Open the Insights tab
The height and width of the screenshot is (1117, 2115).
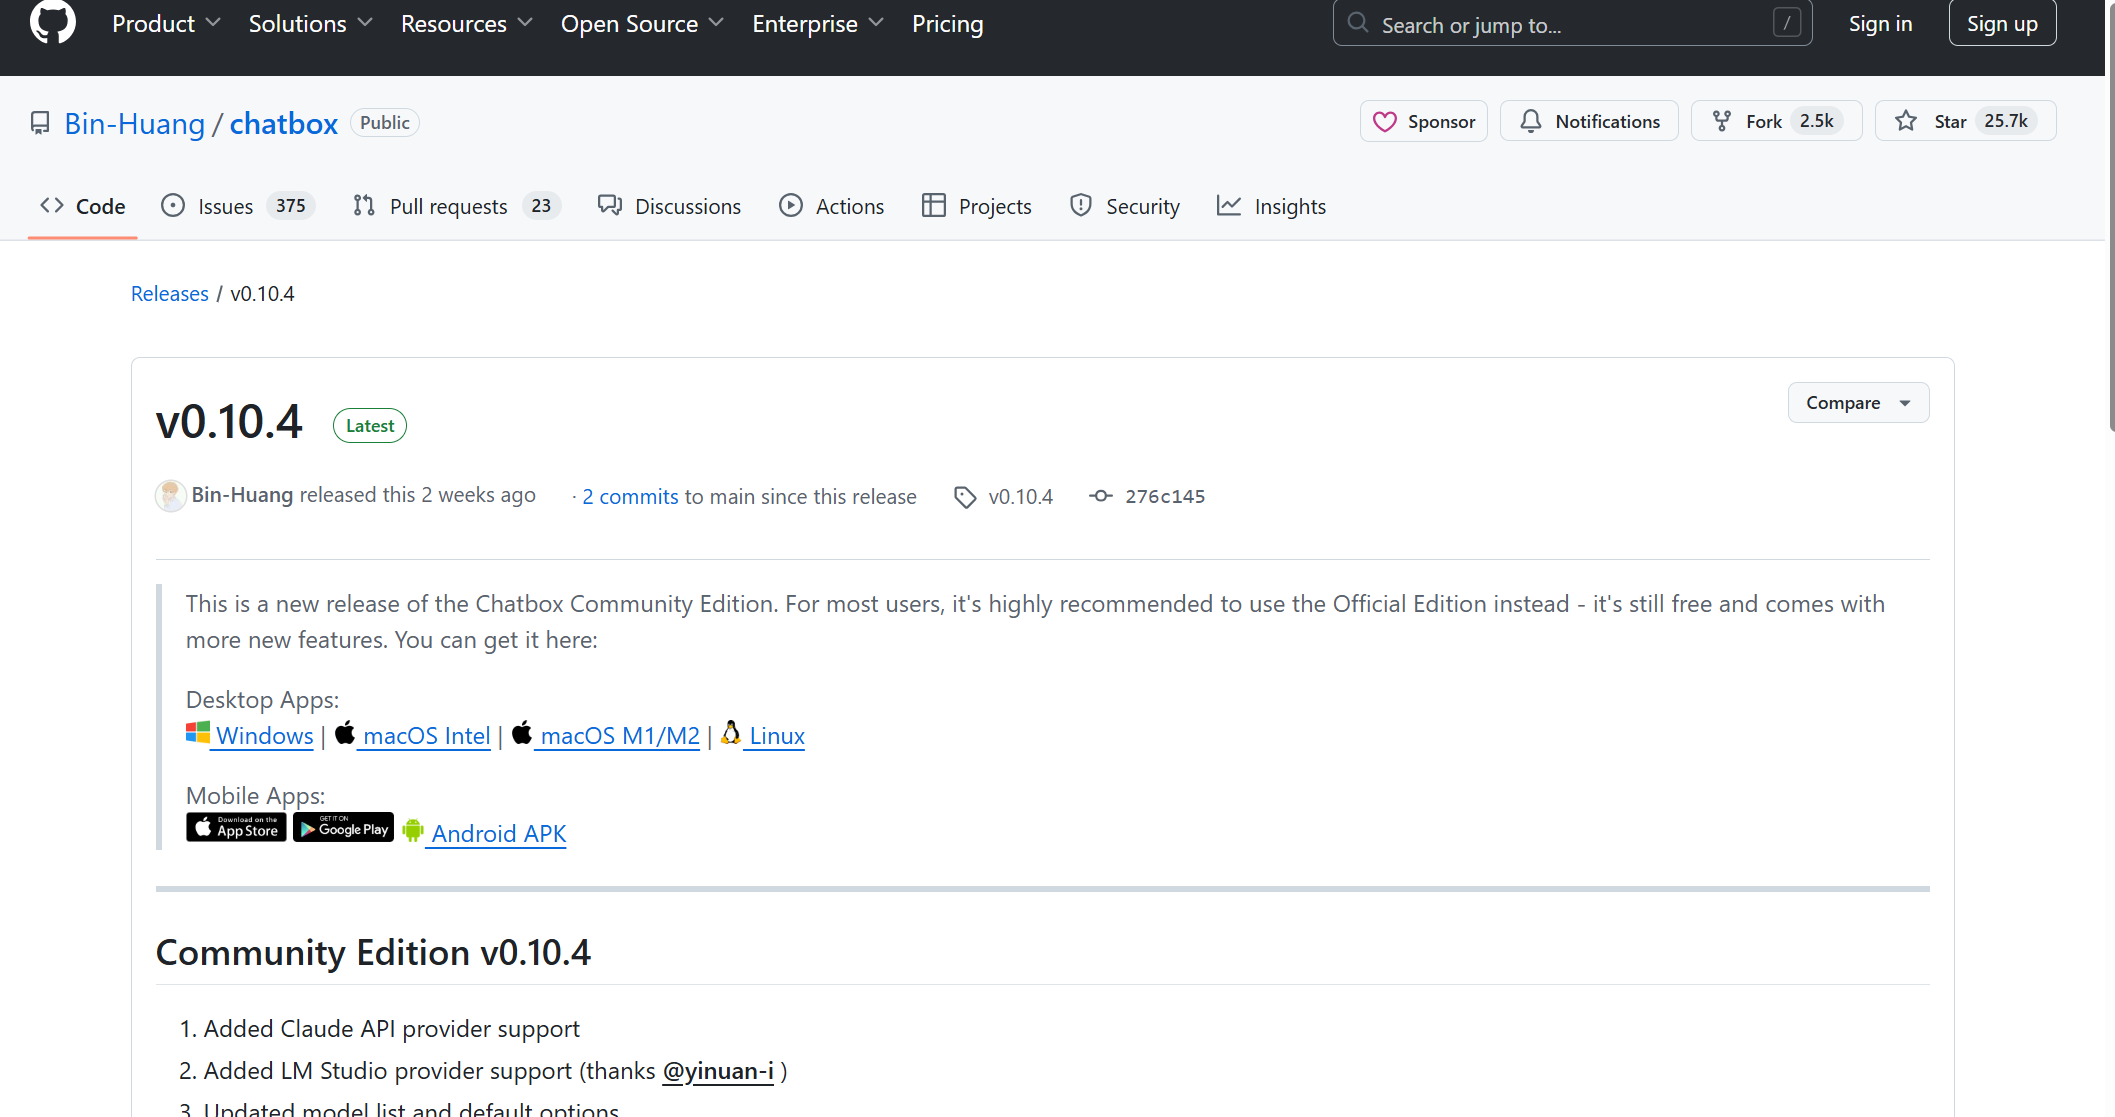pos(1271,206)
